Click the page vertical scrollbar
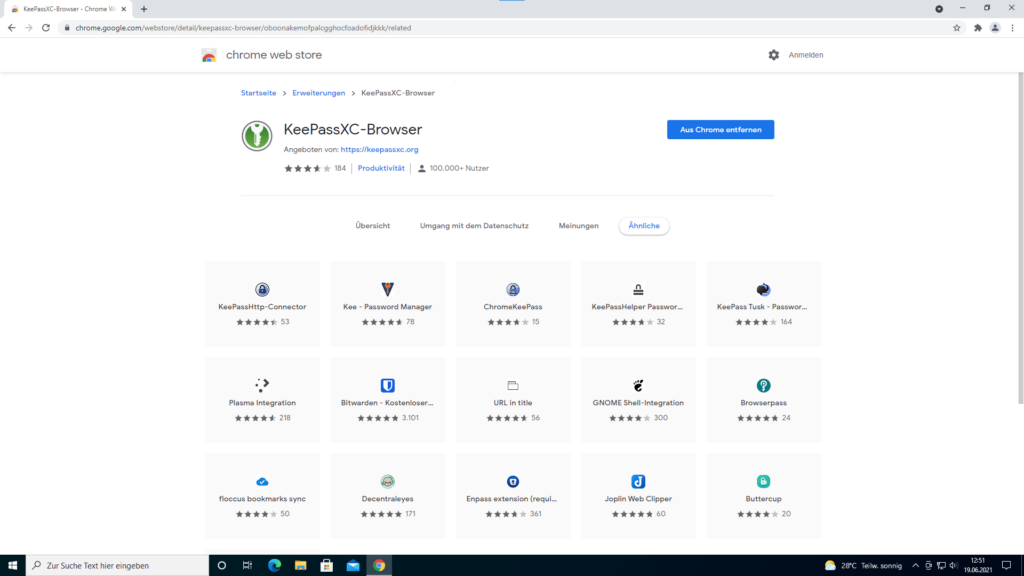This screenshot has width=1024, height=576. (x=1020, y=238)
